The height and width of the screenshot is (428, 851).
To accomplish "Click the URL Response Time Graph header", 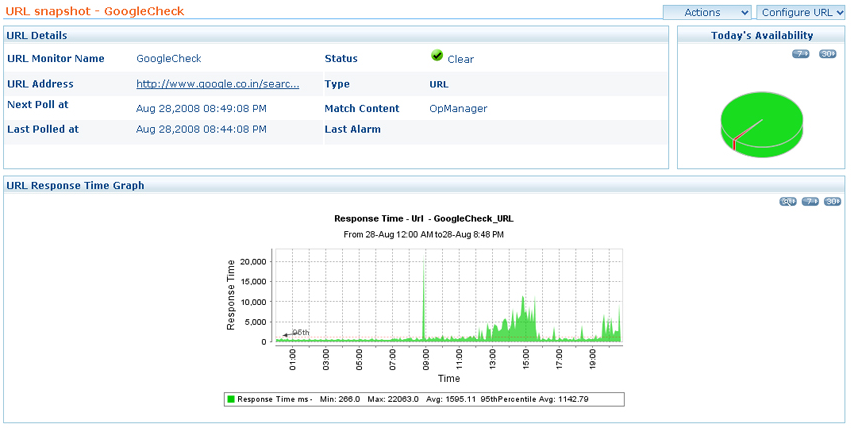I will [x=75, y=185].
